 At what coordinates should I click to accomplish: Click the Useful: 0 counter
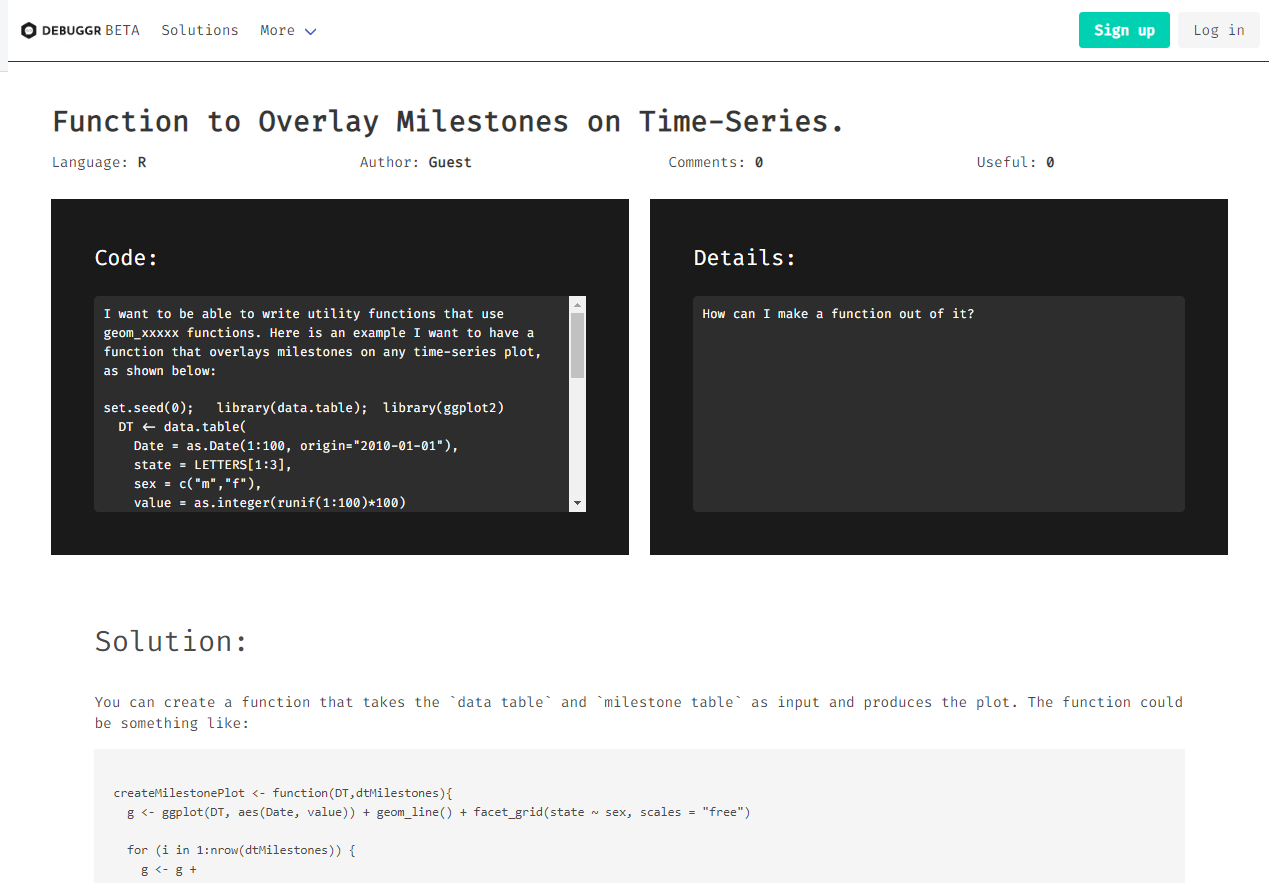[1015, 161]
